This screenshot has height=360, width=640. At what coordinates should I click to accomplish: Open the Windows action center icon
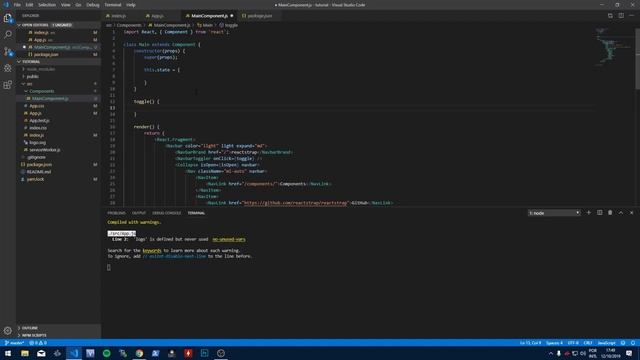coord(629,353)
